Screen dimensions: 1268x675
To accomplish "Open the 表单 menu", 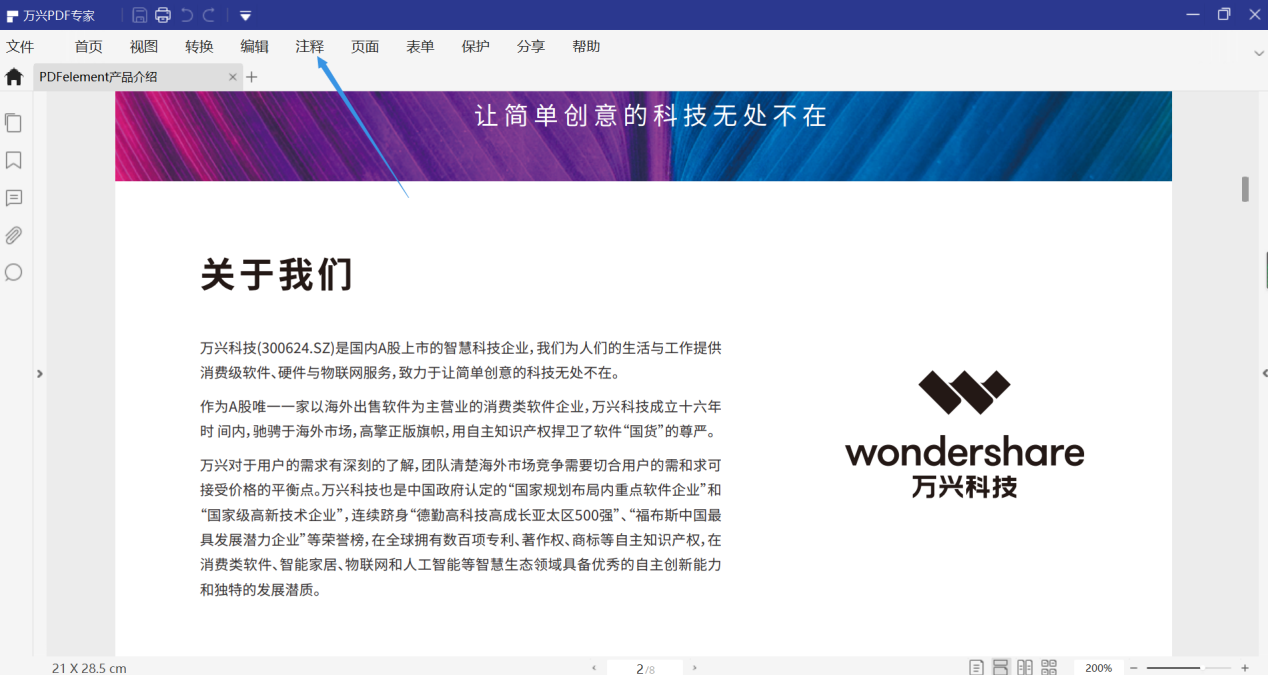I will click(420, 47).
